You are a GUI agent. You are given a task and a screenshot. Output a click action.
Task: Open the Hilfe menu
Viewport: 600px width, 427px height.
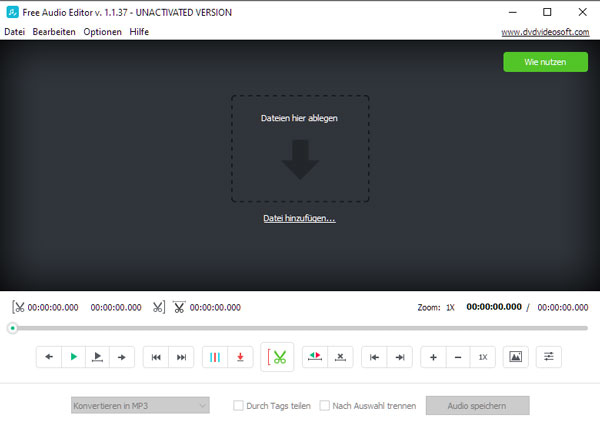tap(139, 32)
